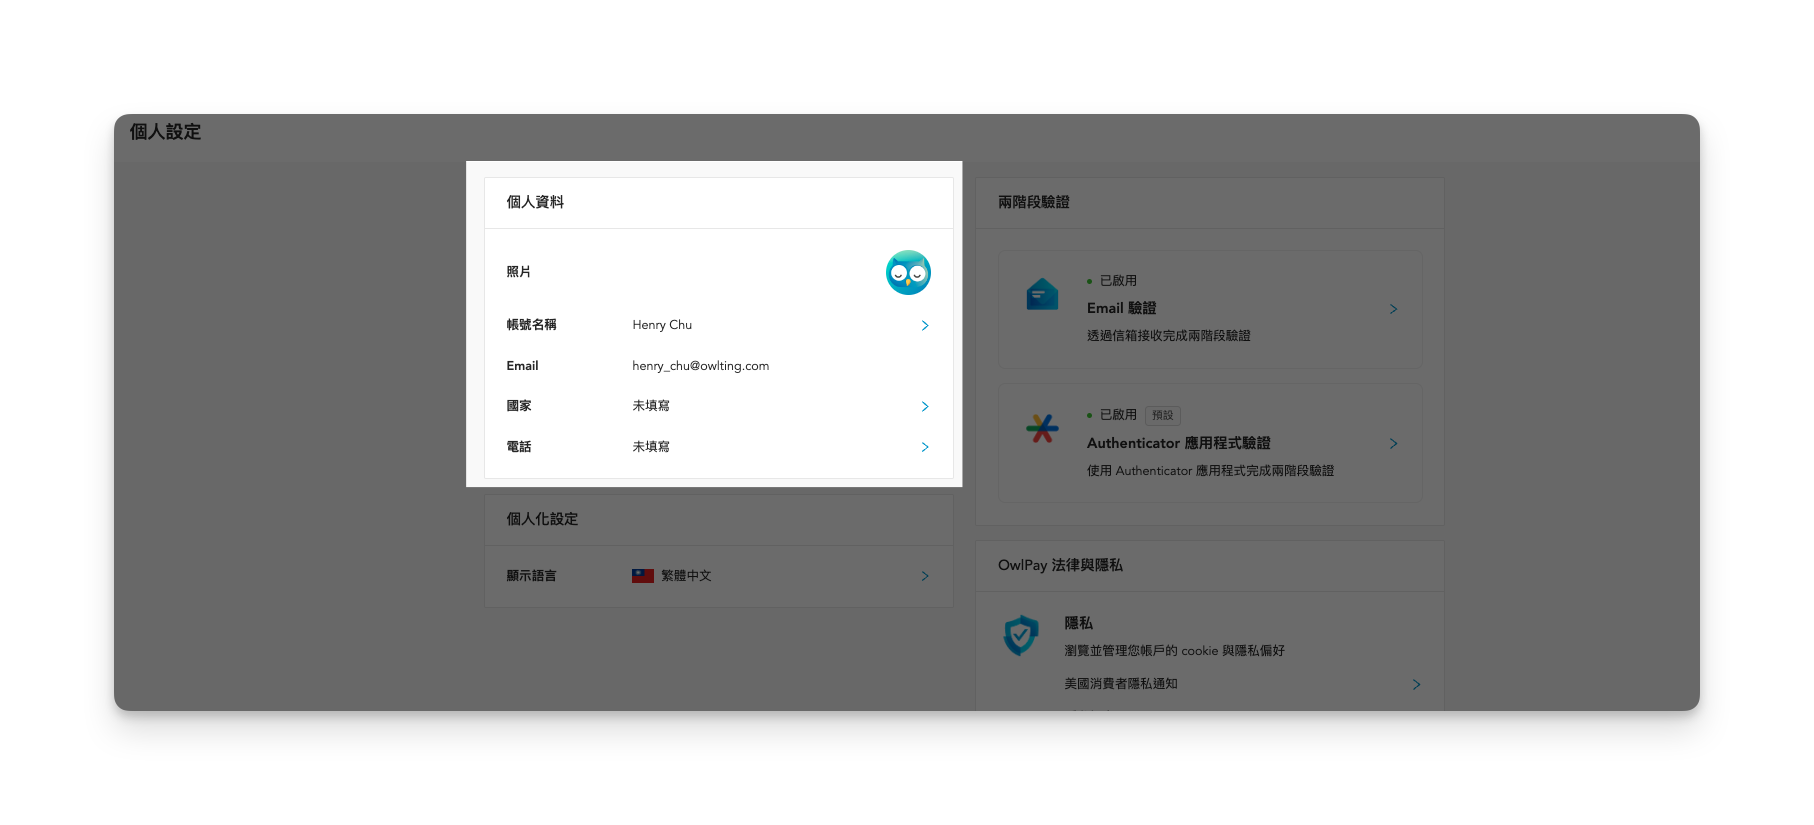This screenshot has height=825, width=1814.
Task: Open the 美國消費者隱私通知 chevron
Action: pyautogui.click(x=1416, y=684)
